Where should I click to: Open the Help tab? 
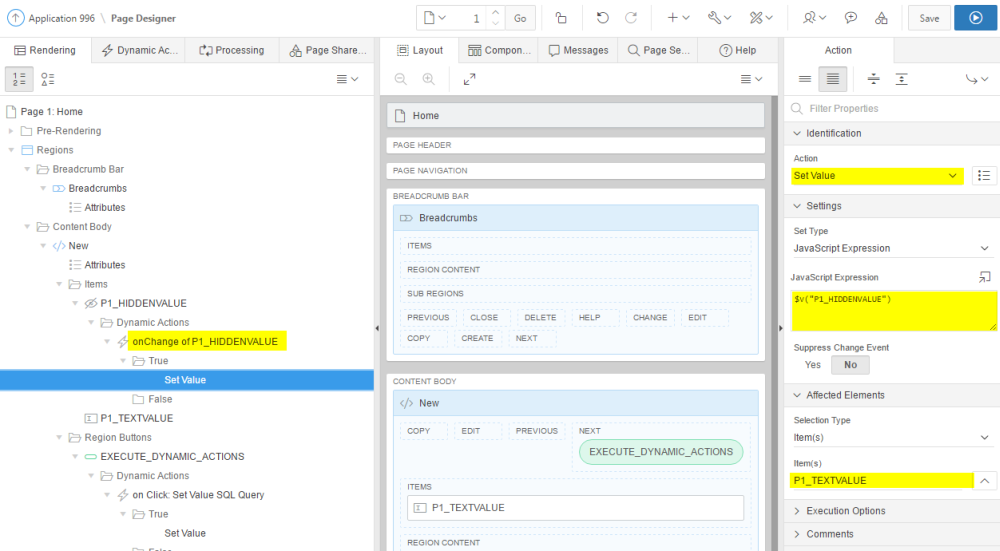[738, 50]
